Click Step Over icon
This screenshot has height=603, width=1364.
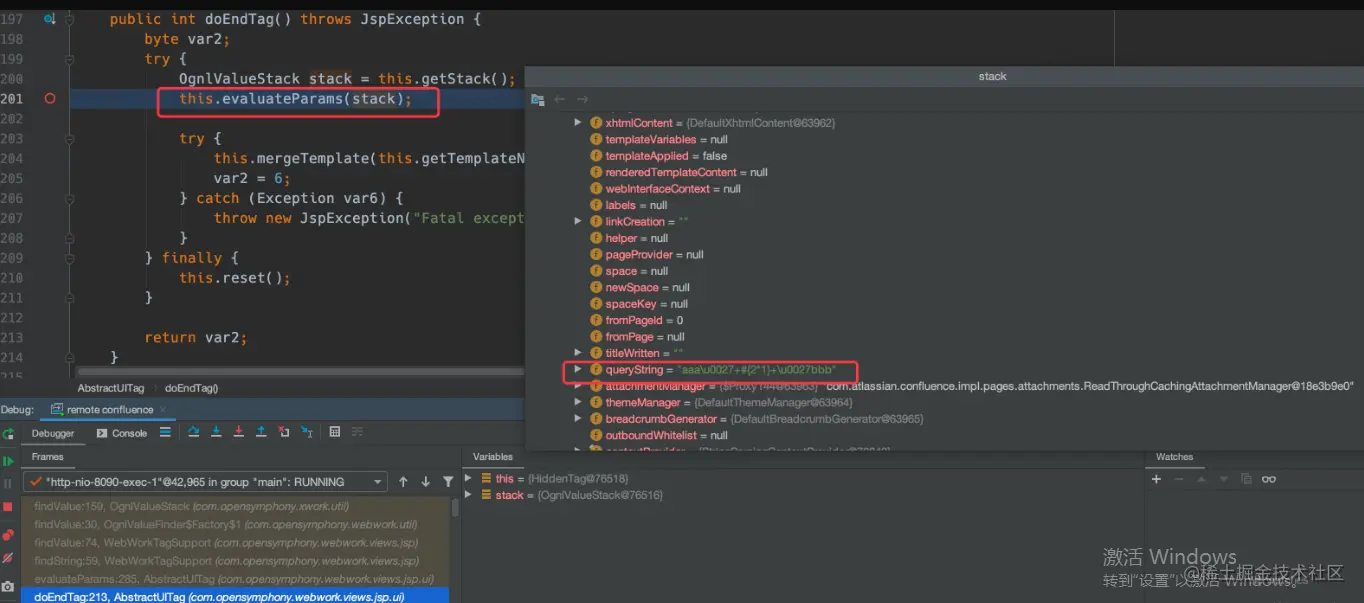coord(193,433)
